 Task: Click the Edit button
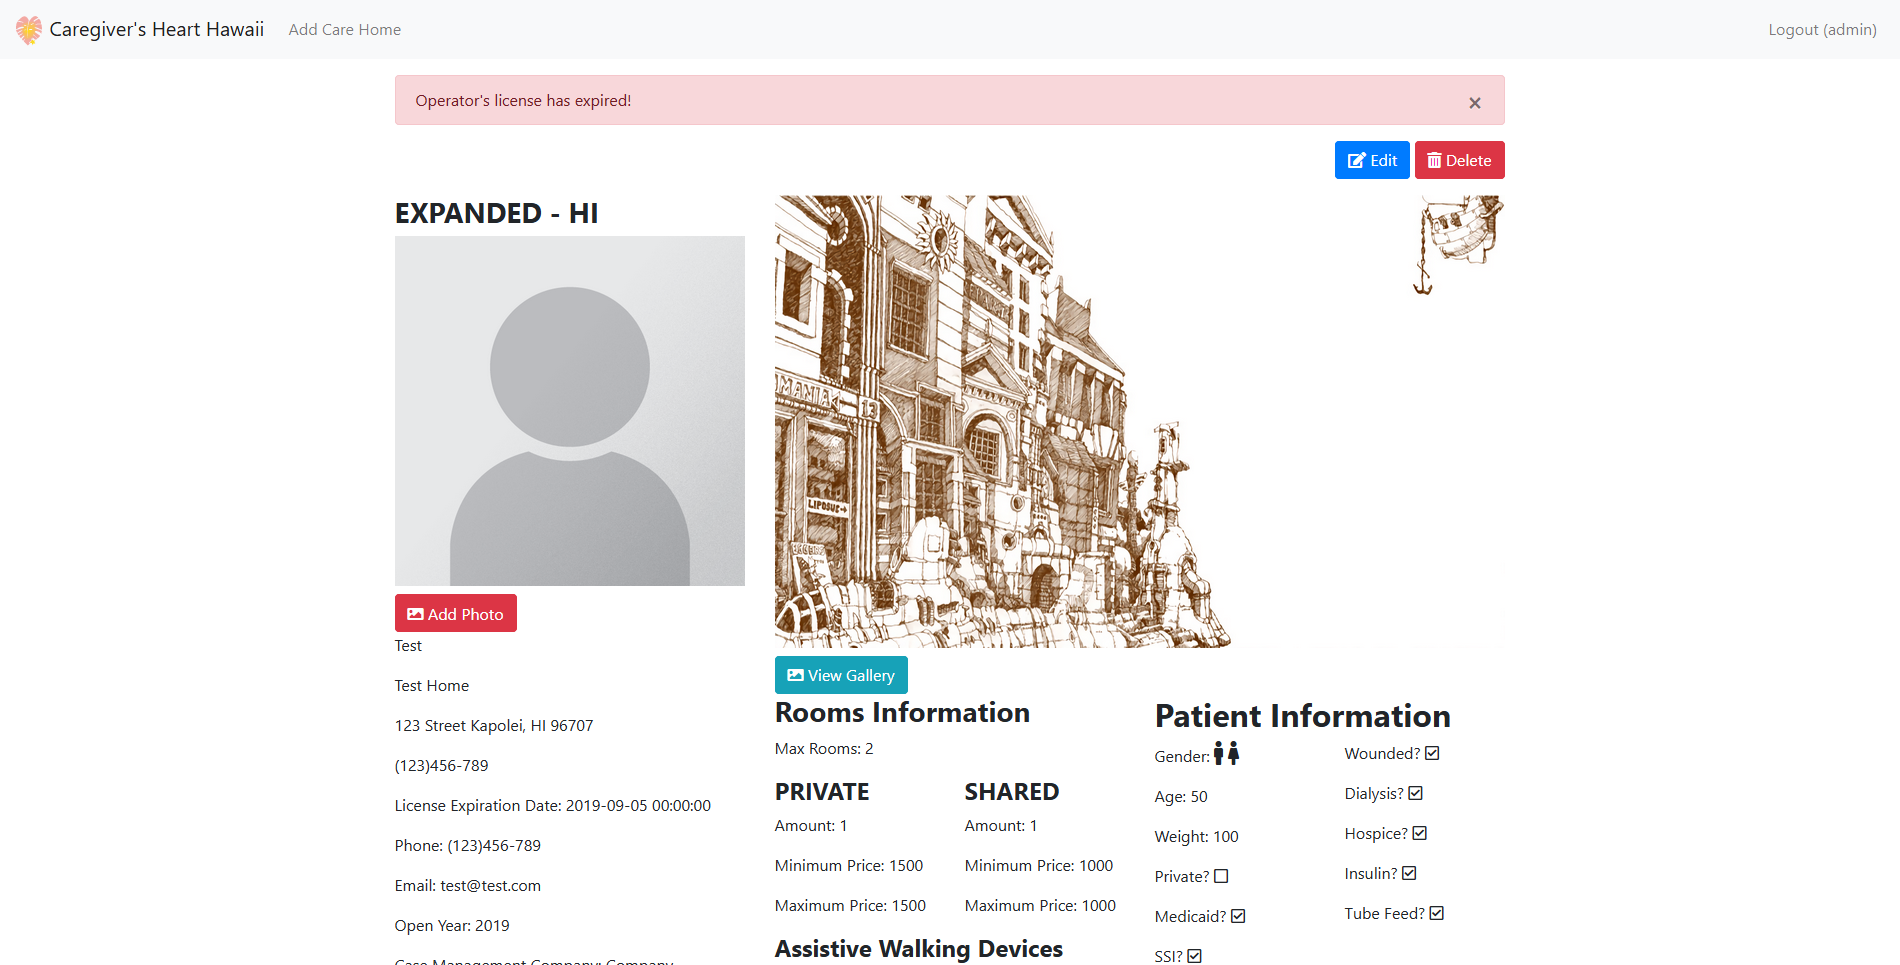click(1372, 160)
